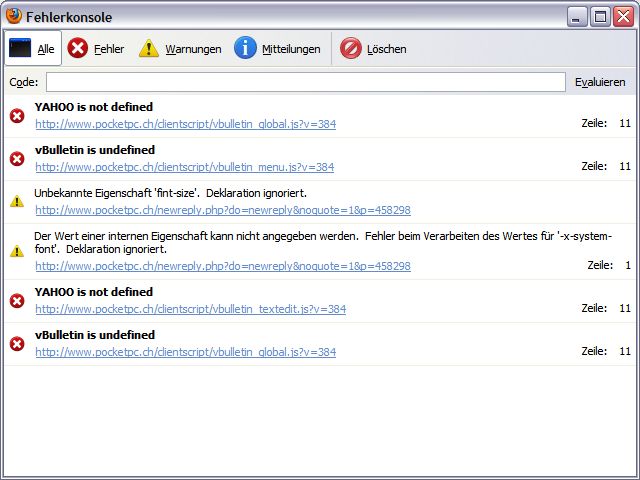This screenshot has width=640, height=480.
Task: Show all messages with the Alle icon
Action: pyautogui.click(x=20, y=48)
